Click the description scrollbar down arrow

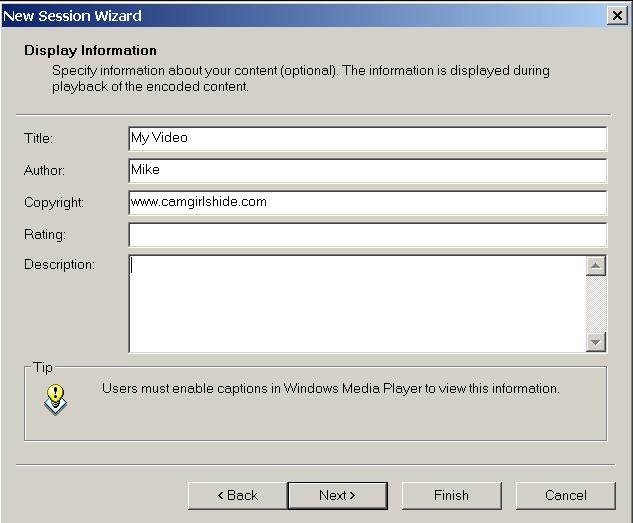coord(596,342)
